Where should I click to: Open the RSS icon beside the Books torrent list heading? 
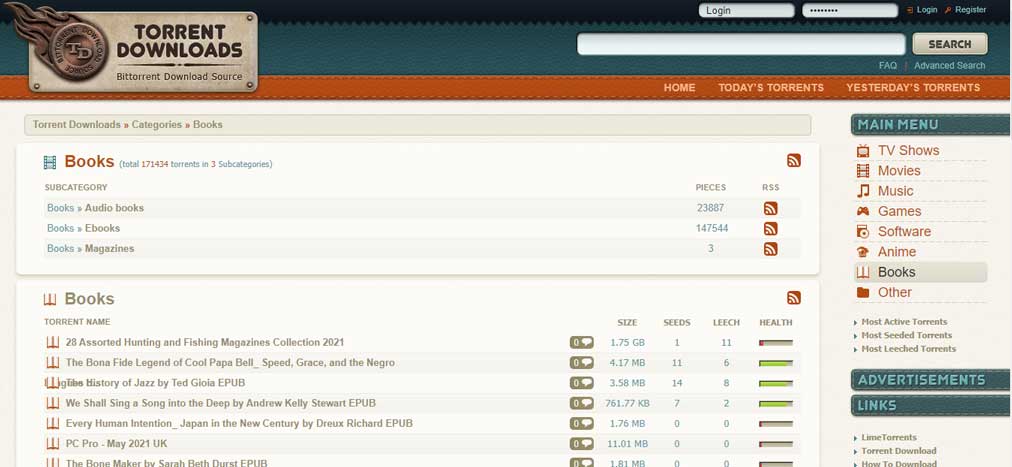pos(794,298)
